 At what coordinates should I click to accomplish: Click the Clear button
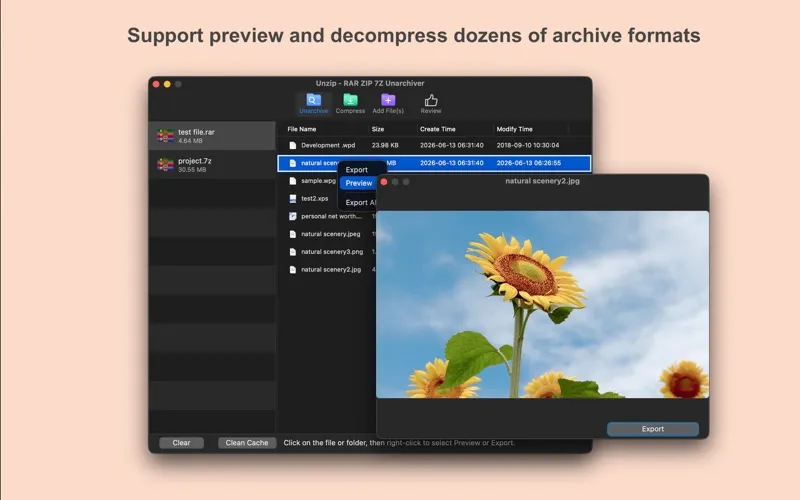coord(181,443)
